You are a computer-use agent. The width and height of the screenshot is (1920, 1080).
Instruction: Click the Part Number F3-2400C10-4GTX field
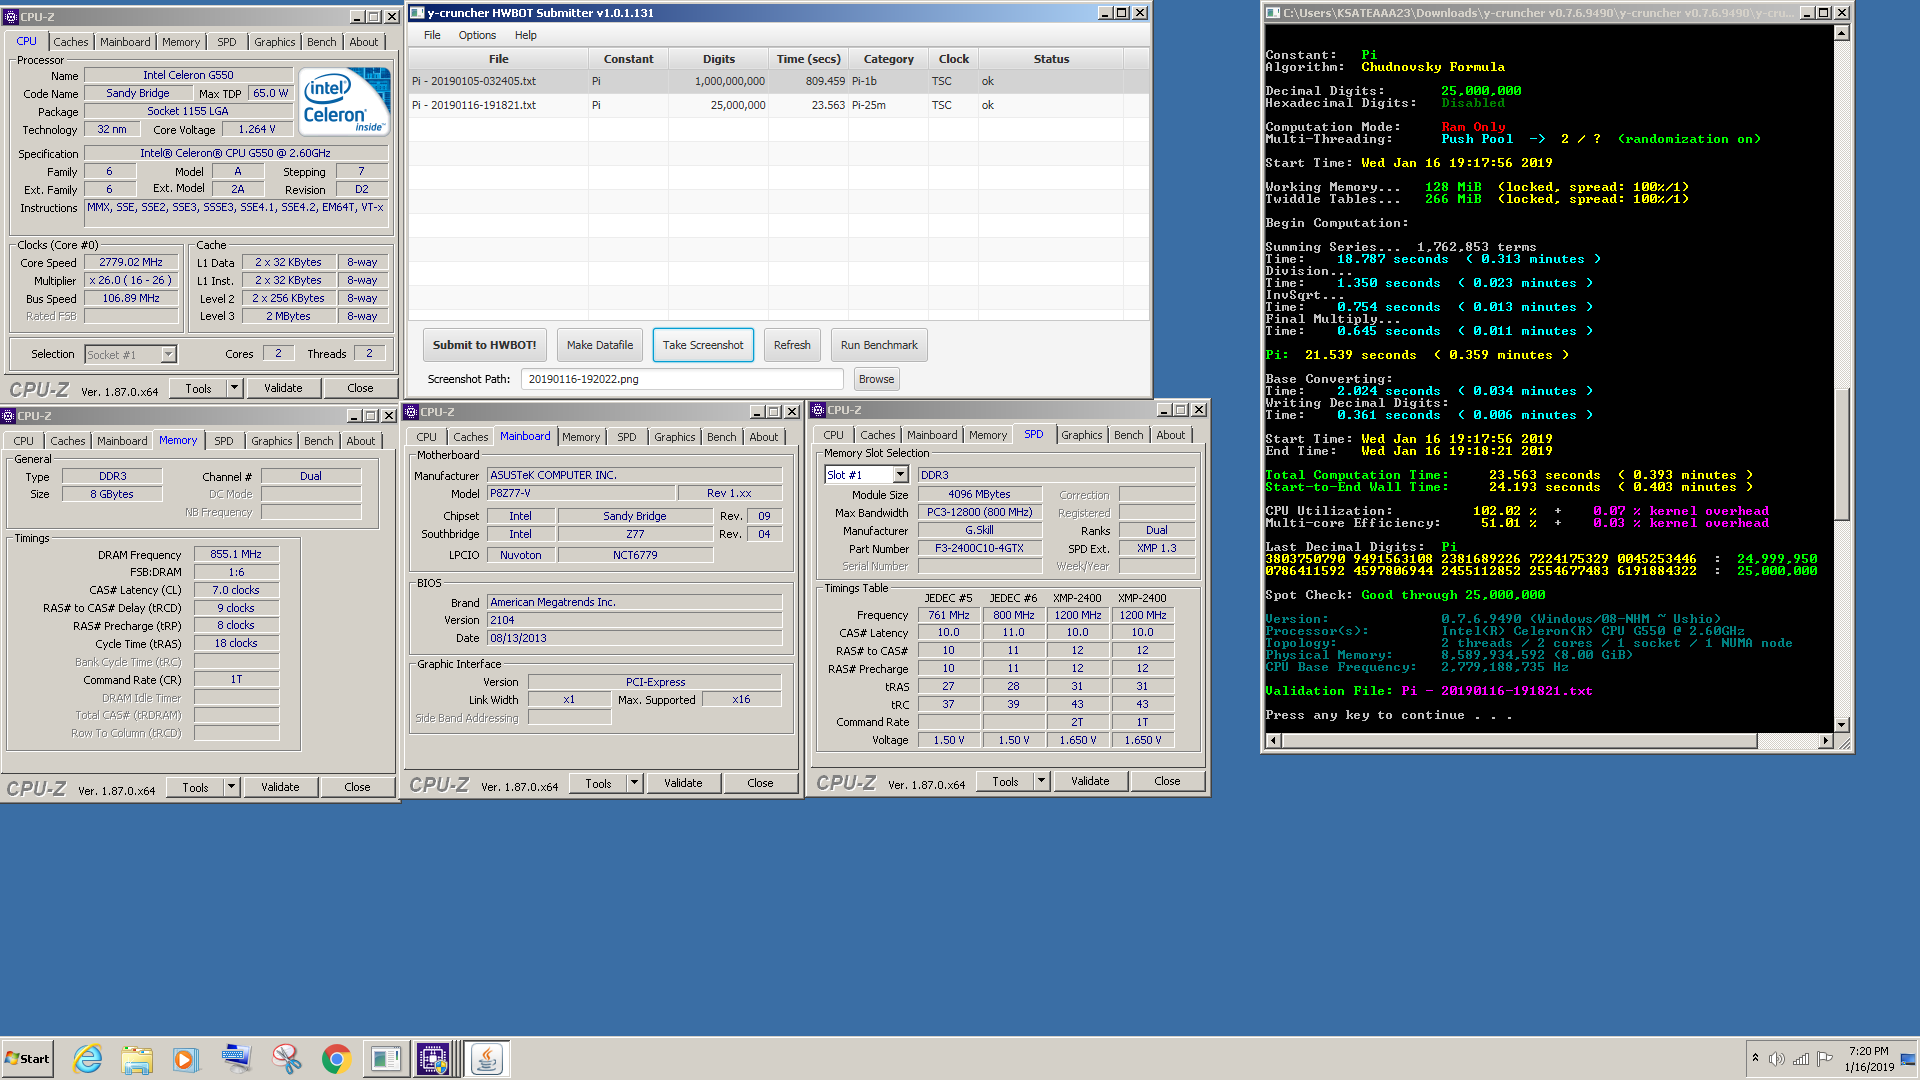click(x=979, y=549)
